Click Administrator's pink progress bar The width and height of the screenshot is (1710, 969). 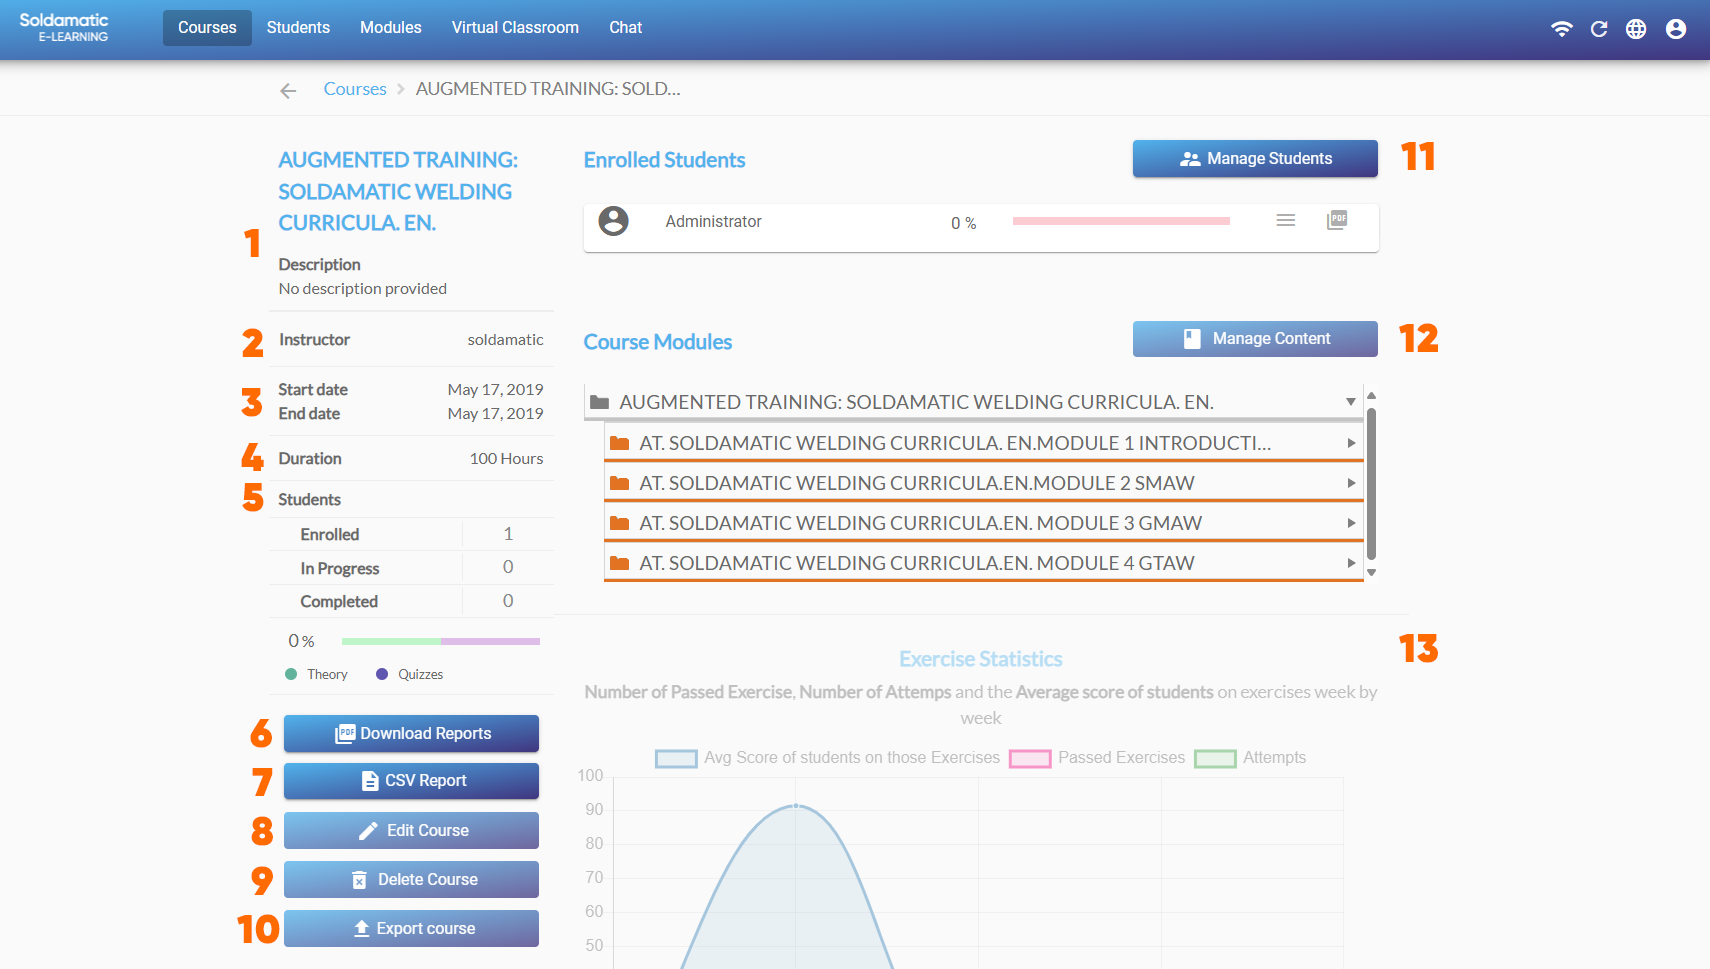pos(1120,221)
